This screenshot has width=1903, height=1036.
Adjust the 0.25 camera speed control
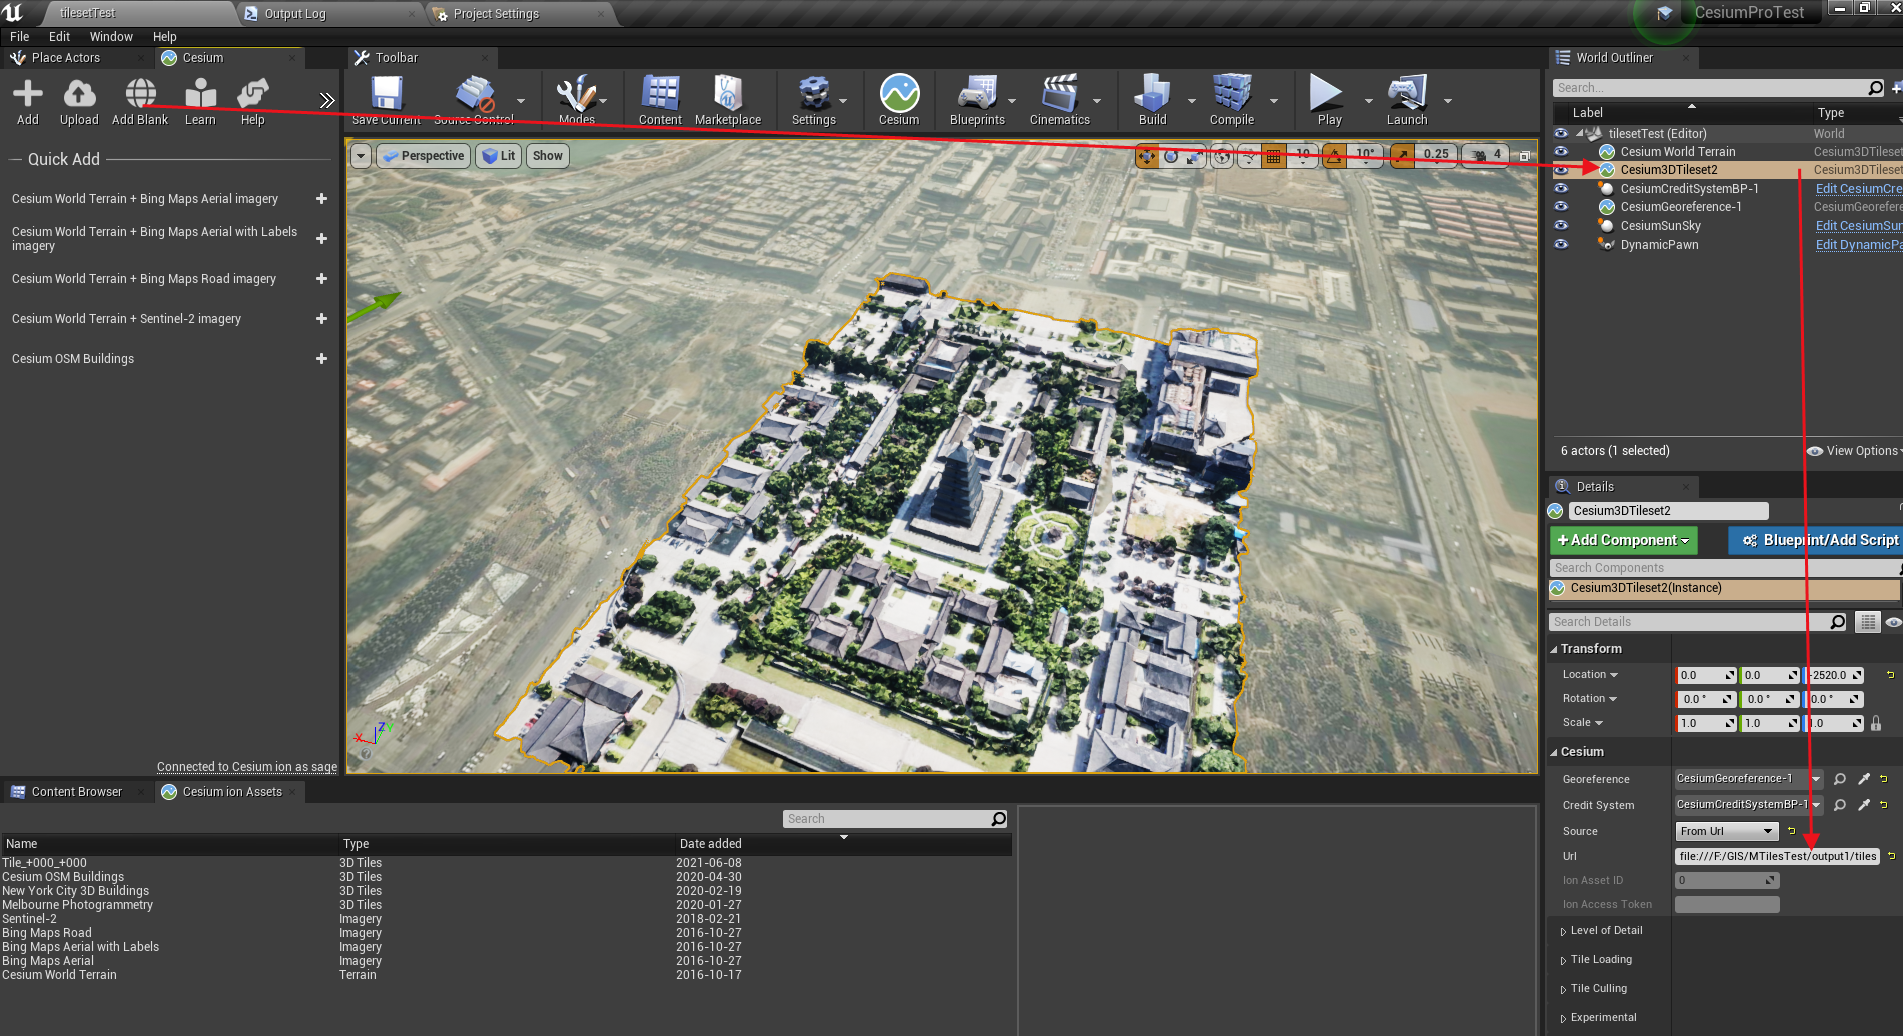(1437, 155)
